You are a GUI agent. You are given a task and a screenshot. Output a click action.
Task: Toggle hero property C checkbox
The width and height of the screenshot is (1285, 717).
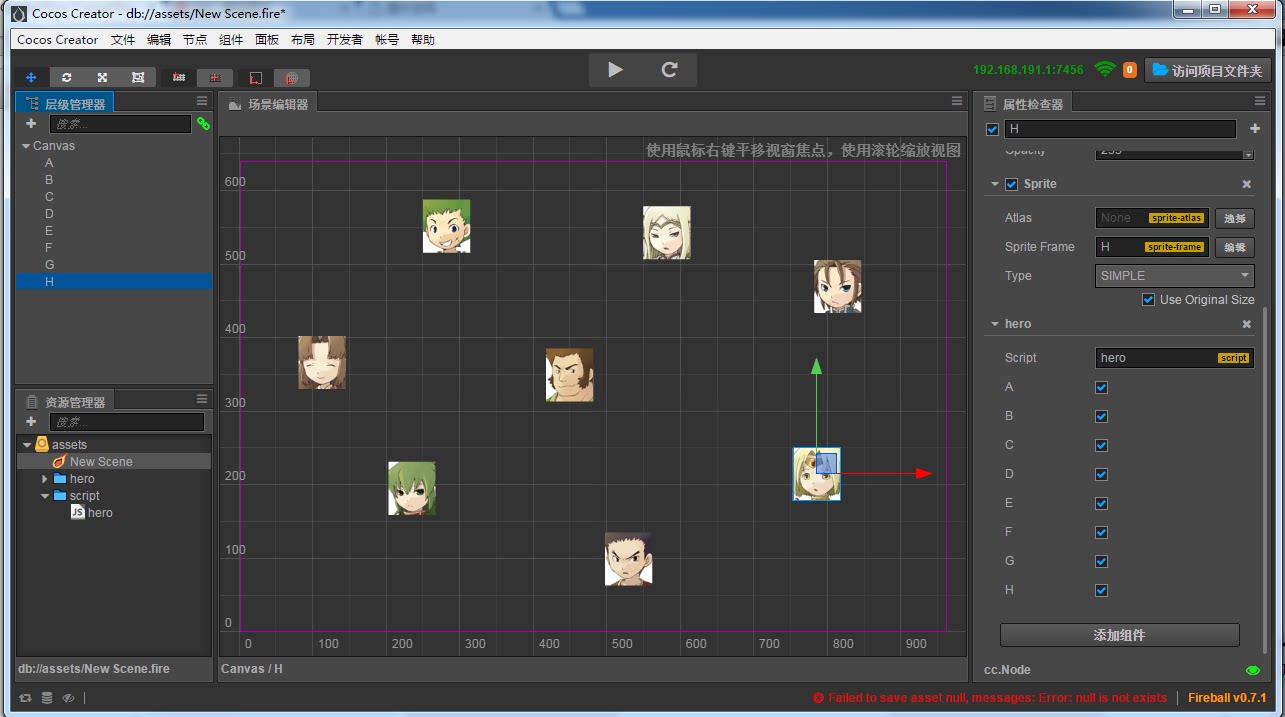click(1101, 445)
